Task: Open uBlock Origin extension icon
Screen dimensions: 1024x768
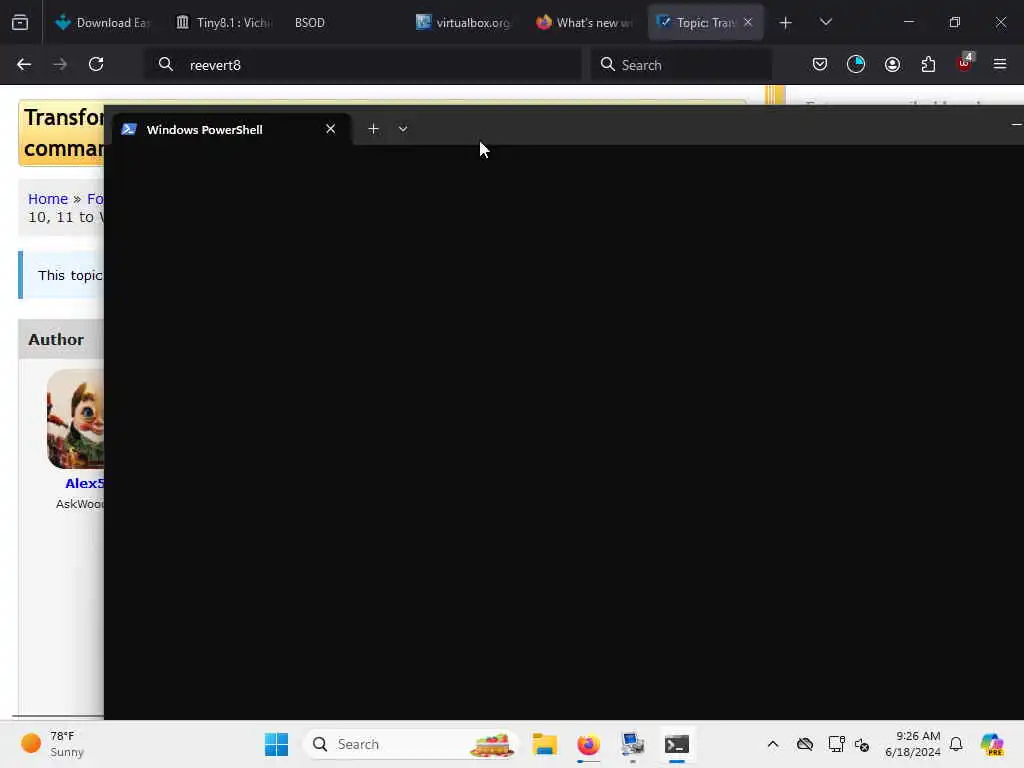Action: pyautogui.click(x=965, y=63)
